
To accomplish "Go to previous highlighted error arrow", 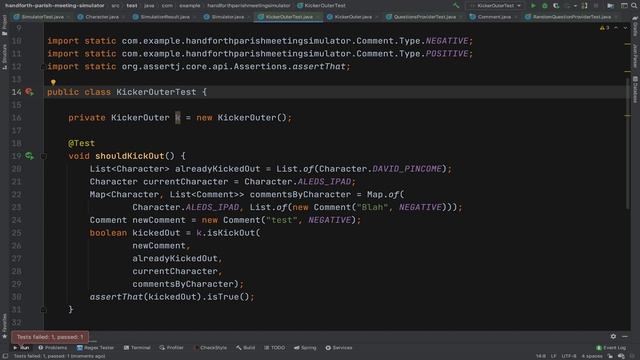I will pyautogui.click(x=616, y=28).
